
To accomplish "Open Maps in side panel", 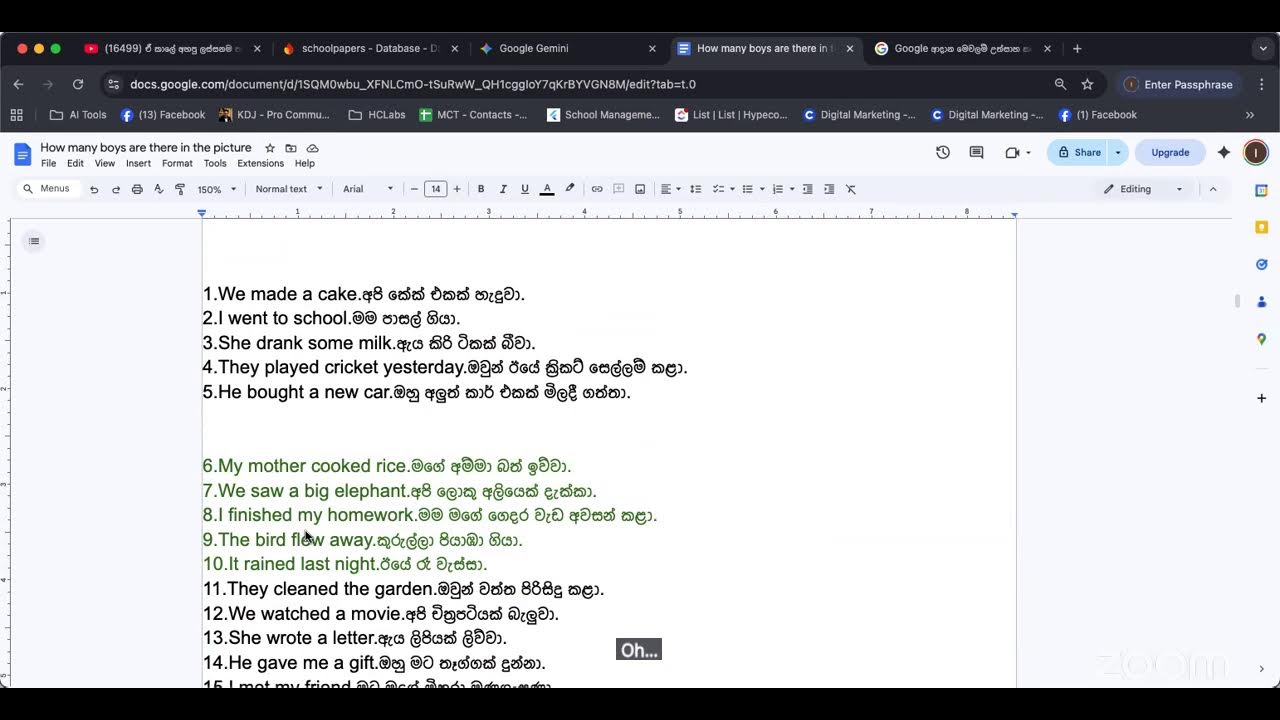I will point(1262,339).
